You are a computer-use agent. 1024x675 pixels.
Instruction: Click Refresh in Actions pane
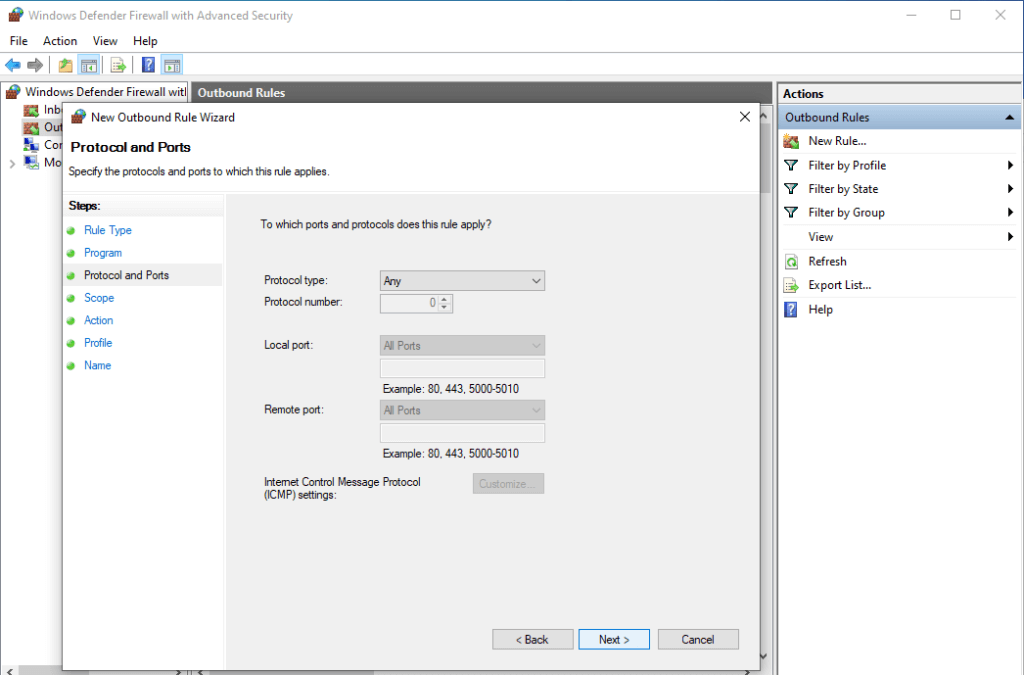[827, 262]
